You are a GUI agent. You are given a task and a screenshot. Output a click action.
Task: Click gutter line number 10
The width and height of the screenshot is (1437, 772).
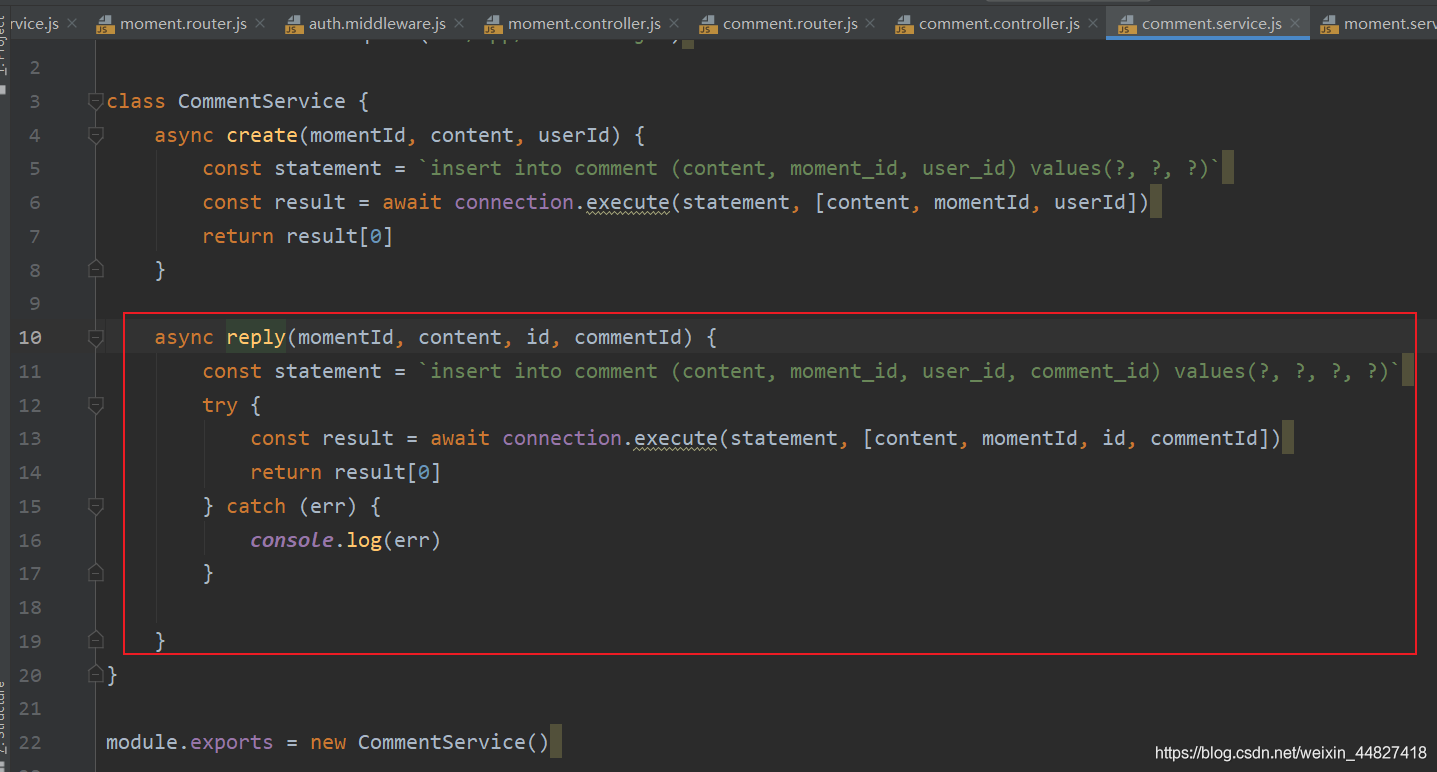[30, 337]
